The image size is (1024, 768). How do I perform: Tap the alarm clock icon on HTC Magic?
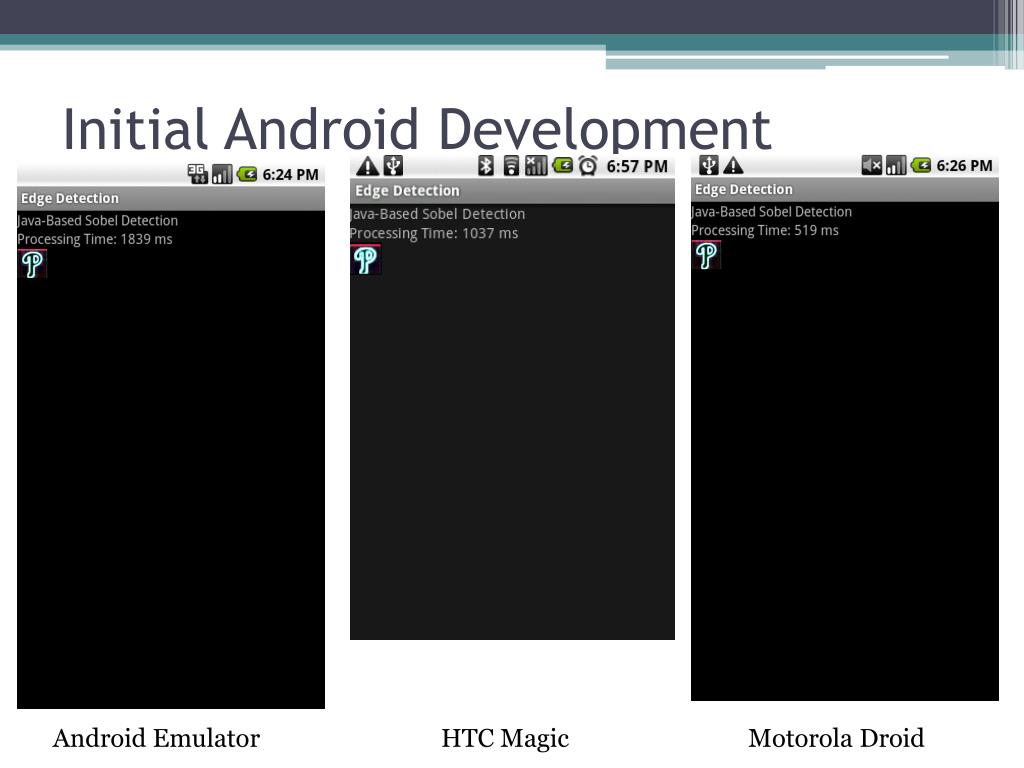(588, 166)
